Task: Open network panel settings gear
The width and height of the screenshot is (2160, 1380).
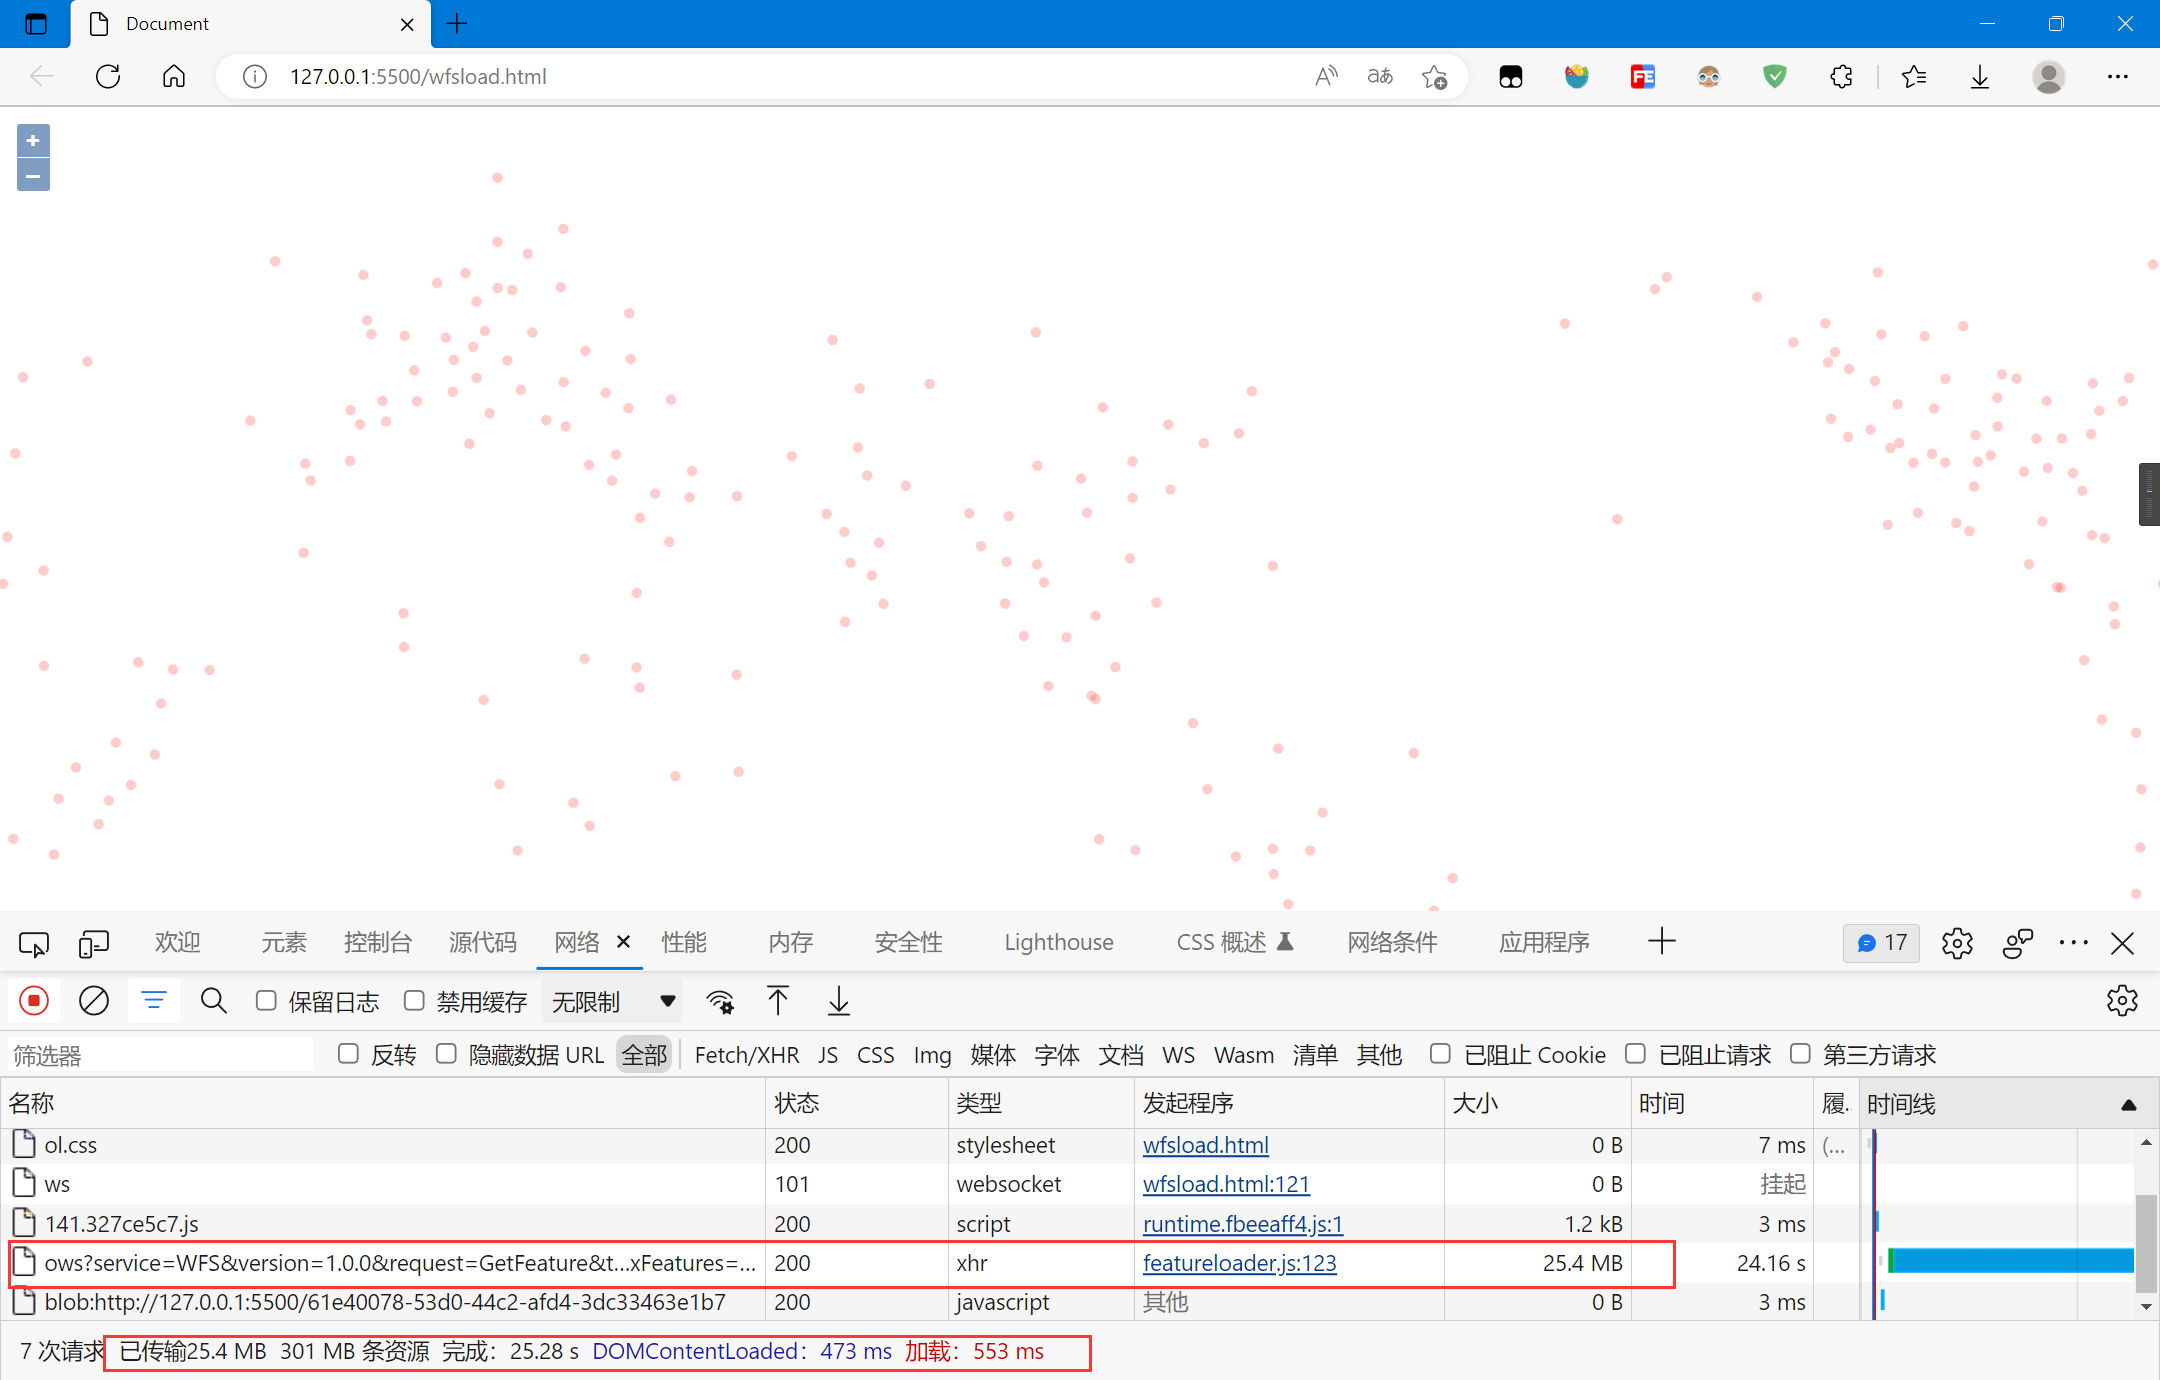Action: click(2121, 1001)
